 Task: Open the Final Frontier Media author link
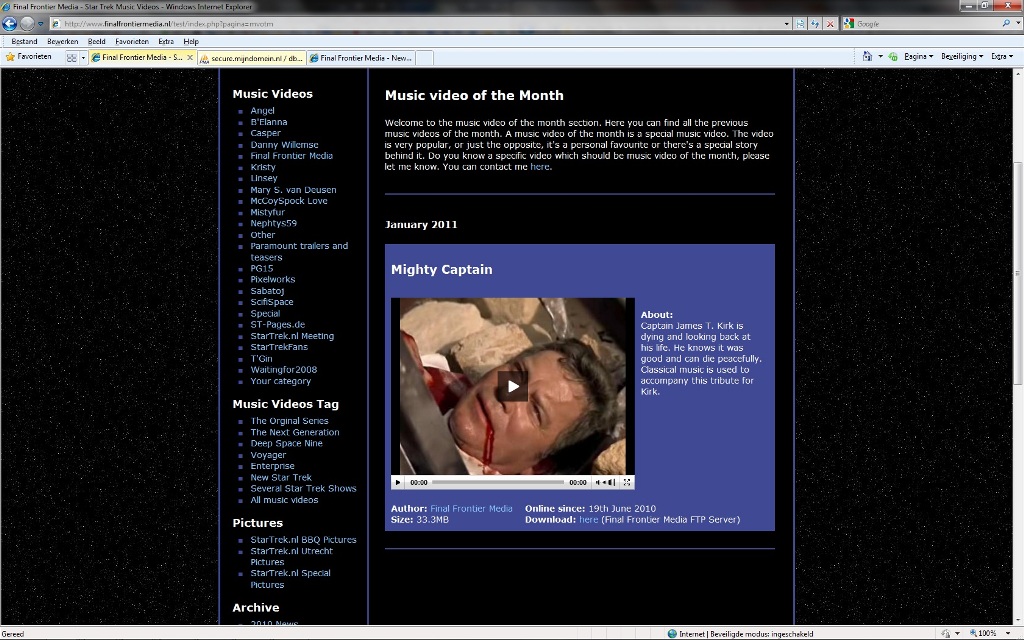tap(471, 509)
